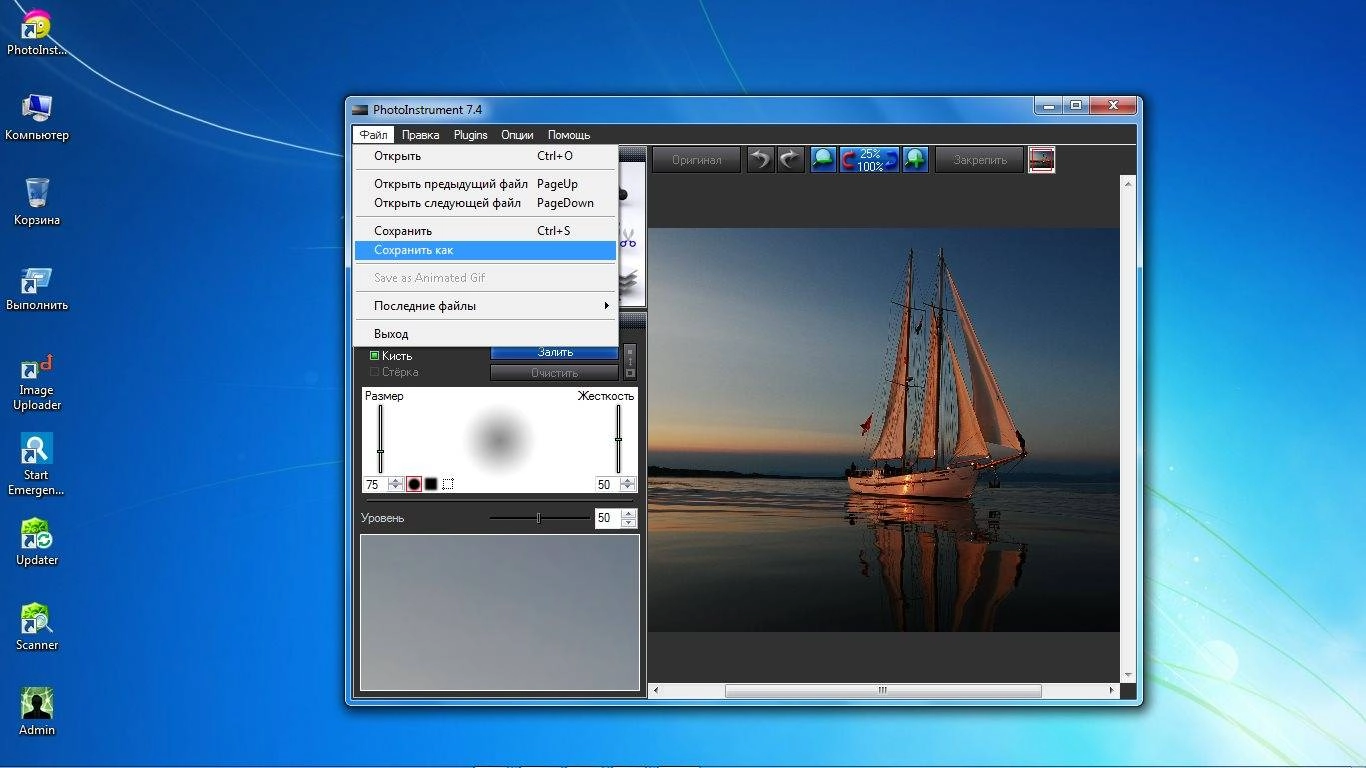Click the sailboat photo on canvas
Screen dimensions: 1366x768
884,429
